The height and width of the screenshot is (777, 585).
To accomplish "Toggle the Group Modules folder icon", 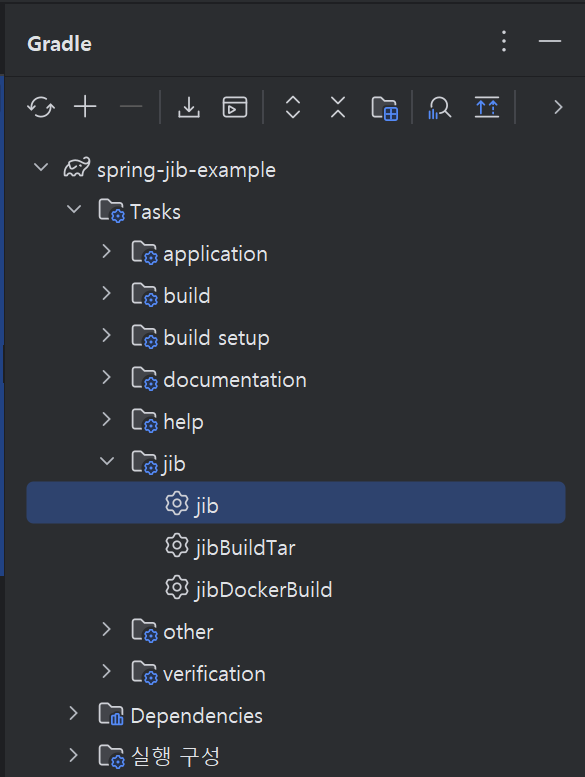I will 384,108.
